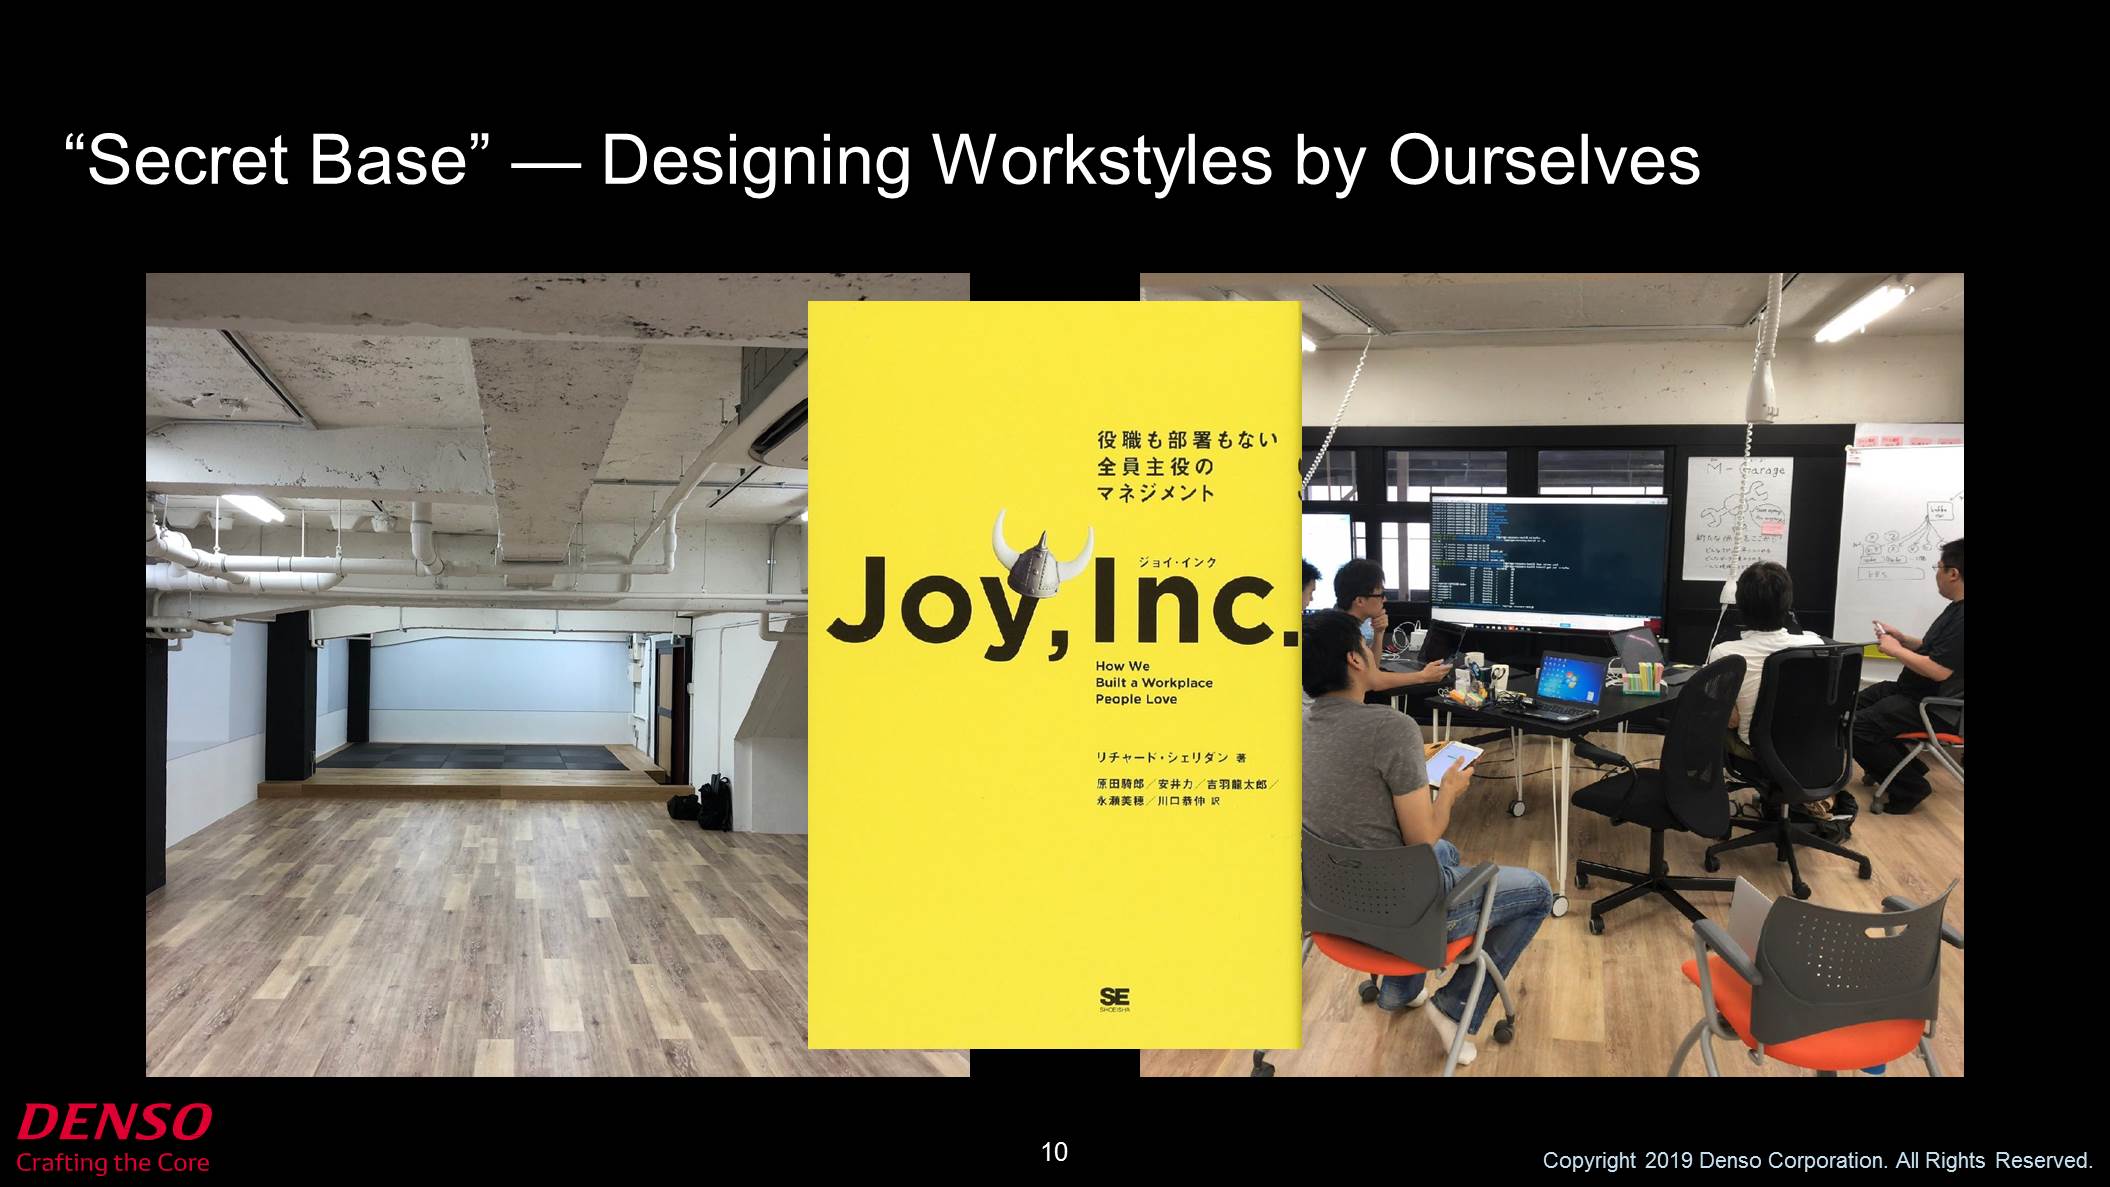Screen dimensions: 2110x1187
Task: Click the "リチャード・シェリダン" author name
Action: pos(1170,757)
